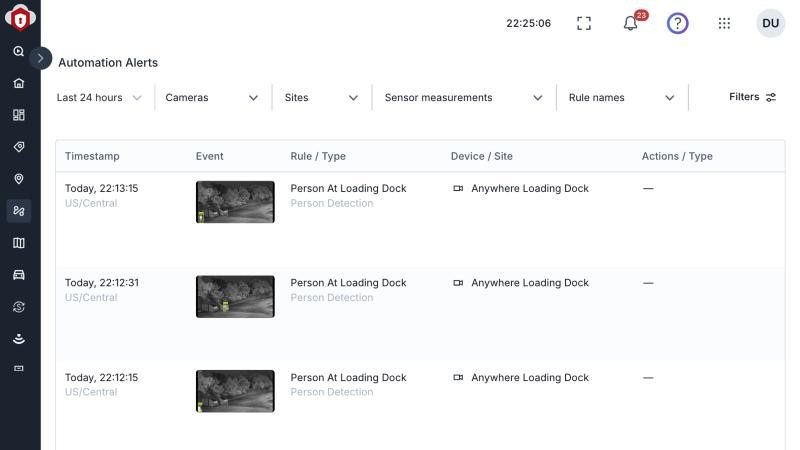Open the help question mark icon
Screen dimensions: 800x450
tap(678, 23)
